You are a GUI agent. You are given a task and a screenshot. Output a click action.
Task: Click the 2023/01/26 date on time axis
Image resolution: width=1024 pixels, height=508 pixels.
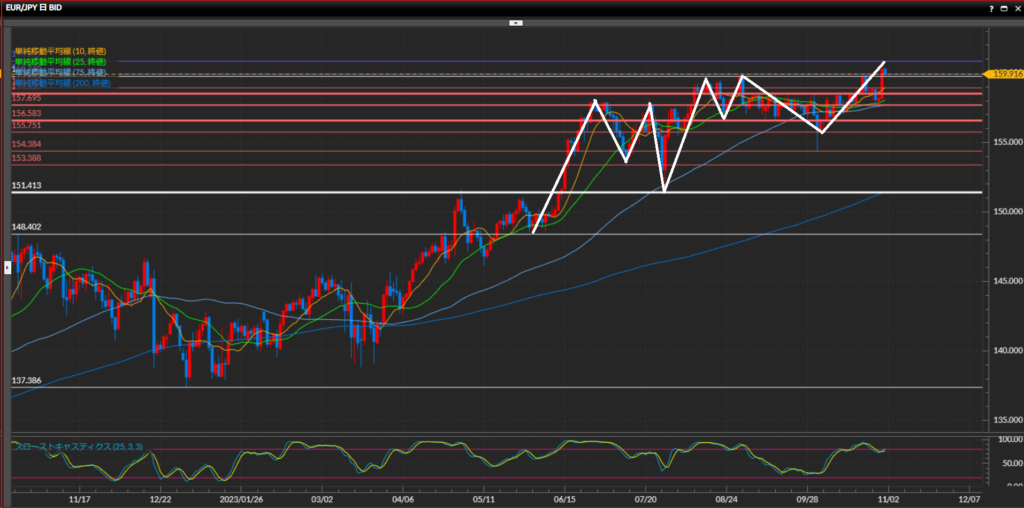pos(241,497)
